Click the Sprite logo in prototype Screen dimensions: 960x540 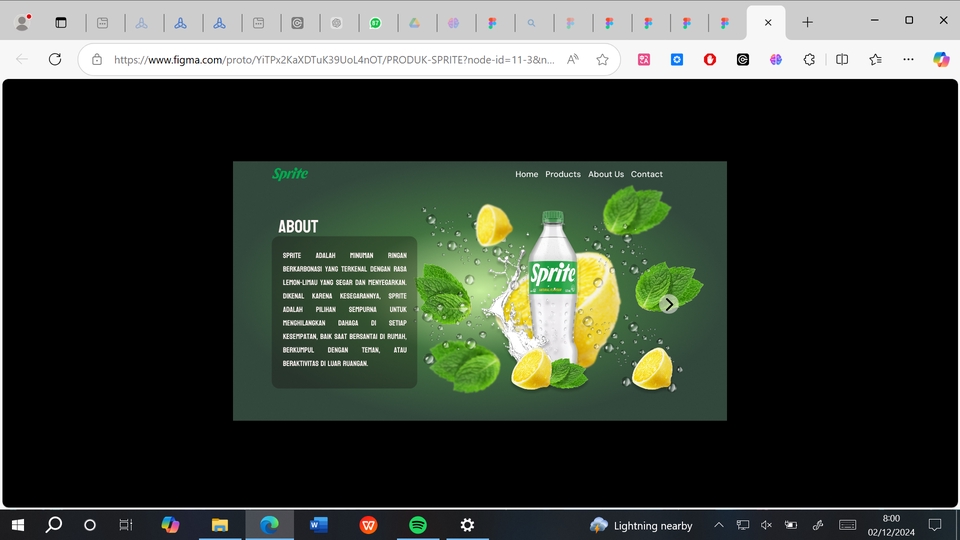[290, 174]
